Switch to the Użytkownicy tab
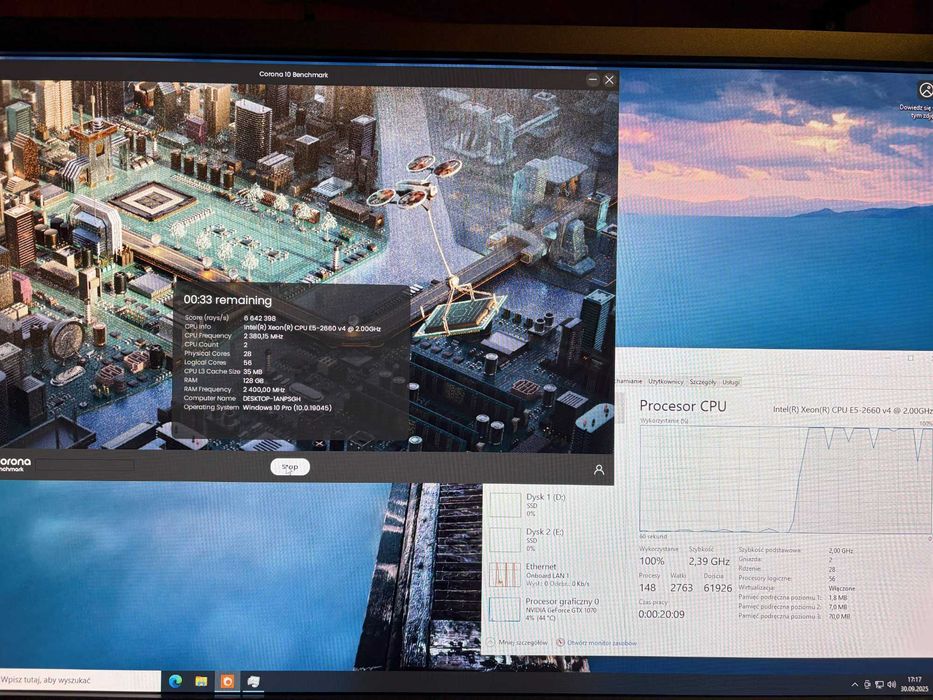 click(x=665, y=382)
